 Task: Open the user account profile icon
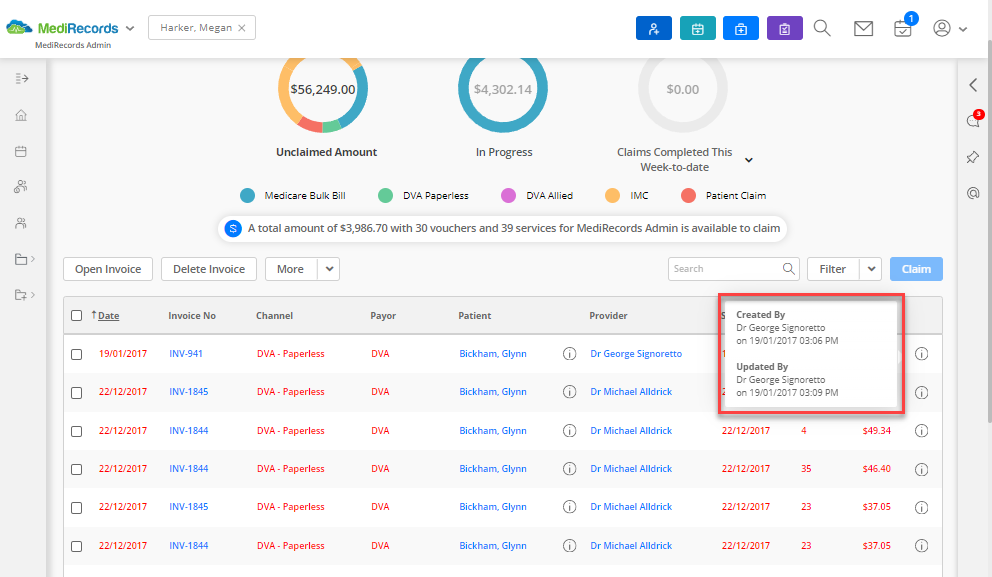tap(942, 28)
